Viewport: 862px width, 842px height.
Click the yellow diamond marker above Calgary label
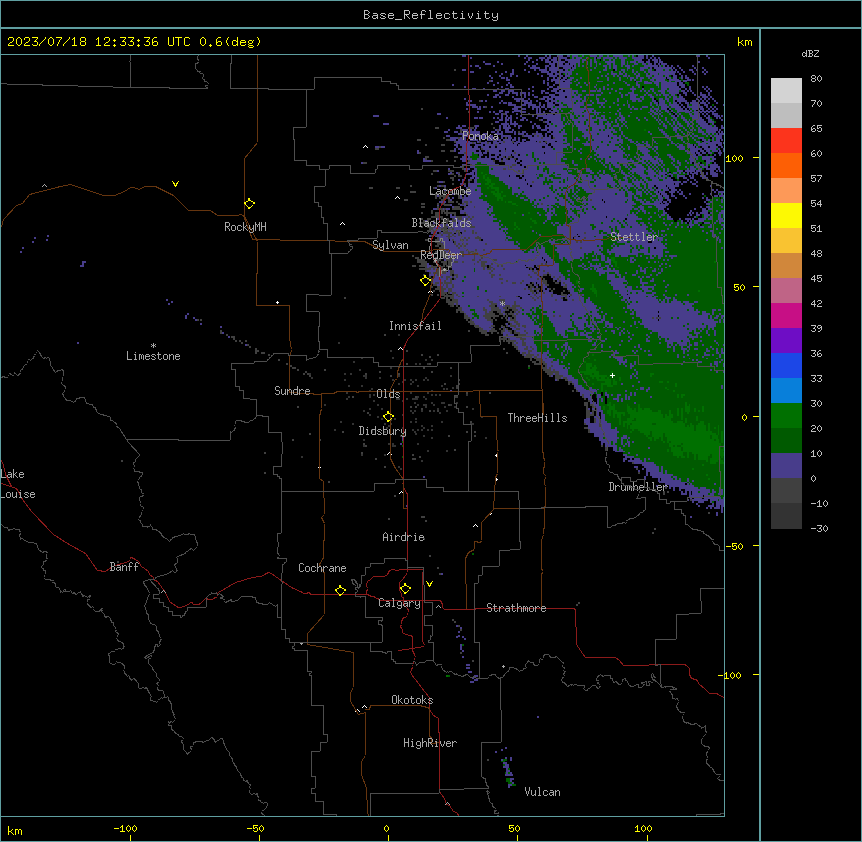pyautogui.click(x=405, y=589)
